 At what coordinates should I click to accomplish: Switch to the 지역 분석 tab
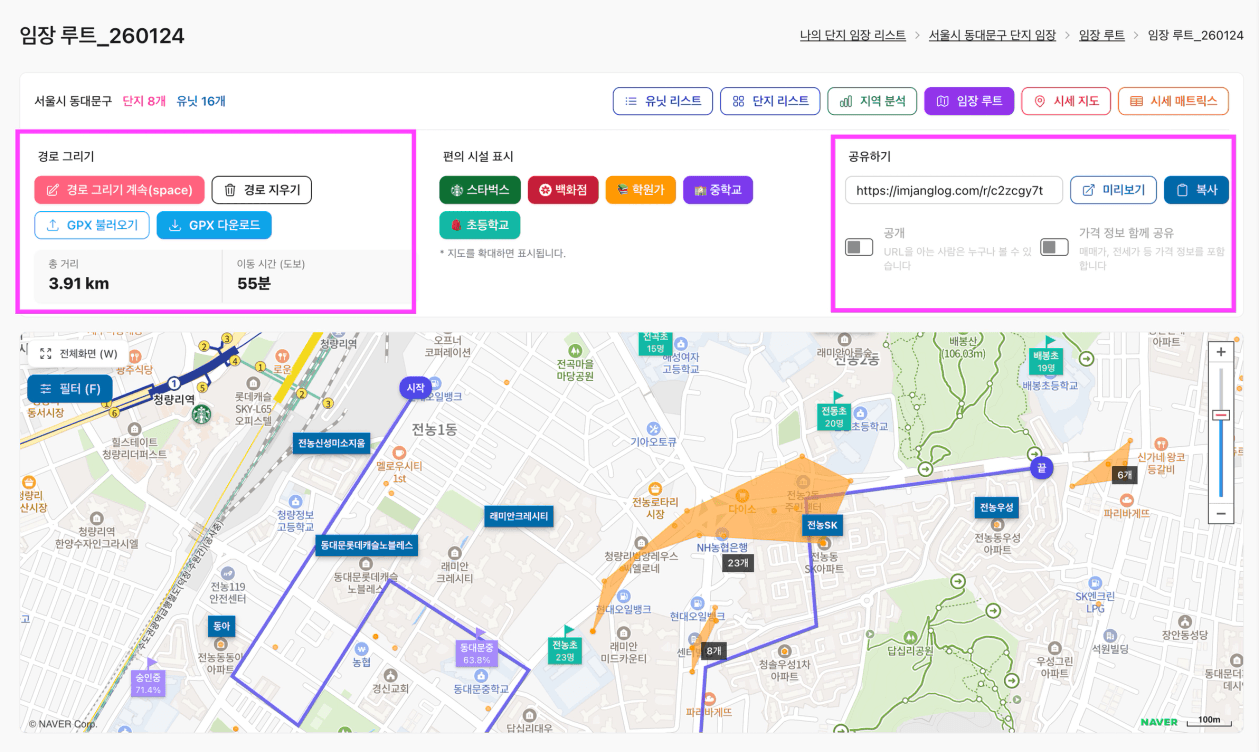(872, 101)
